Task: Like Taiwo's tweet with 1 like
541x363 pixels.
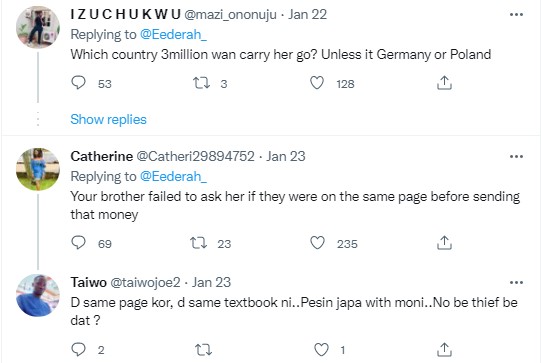Action: tap(321, 350)
